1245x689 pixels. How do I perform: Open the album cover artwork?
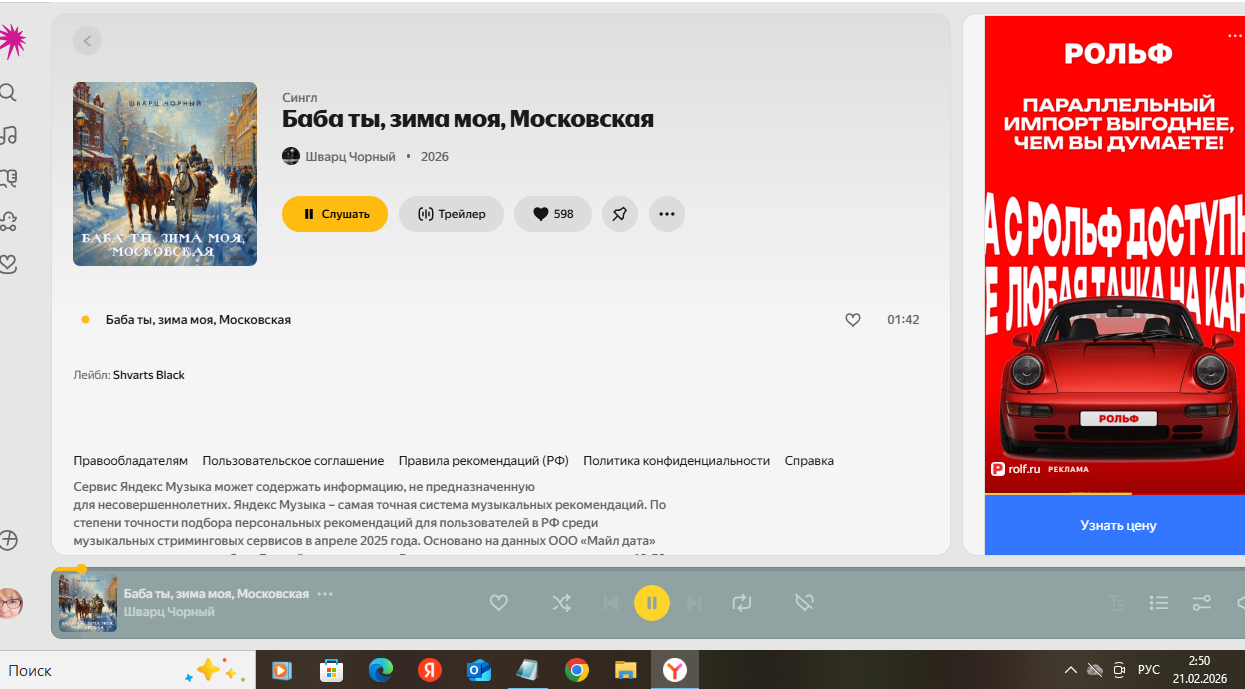coord(165,174)
